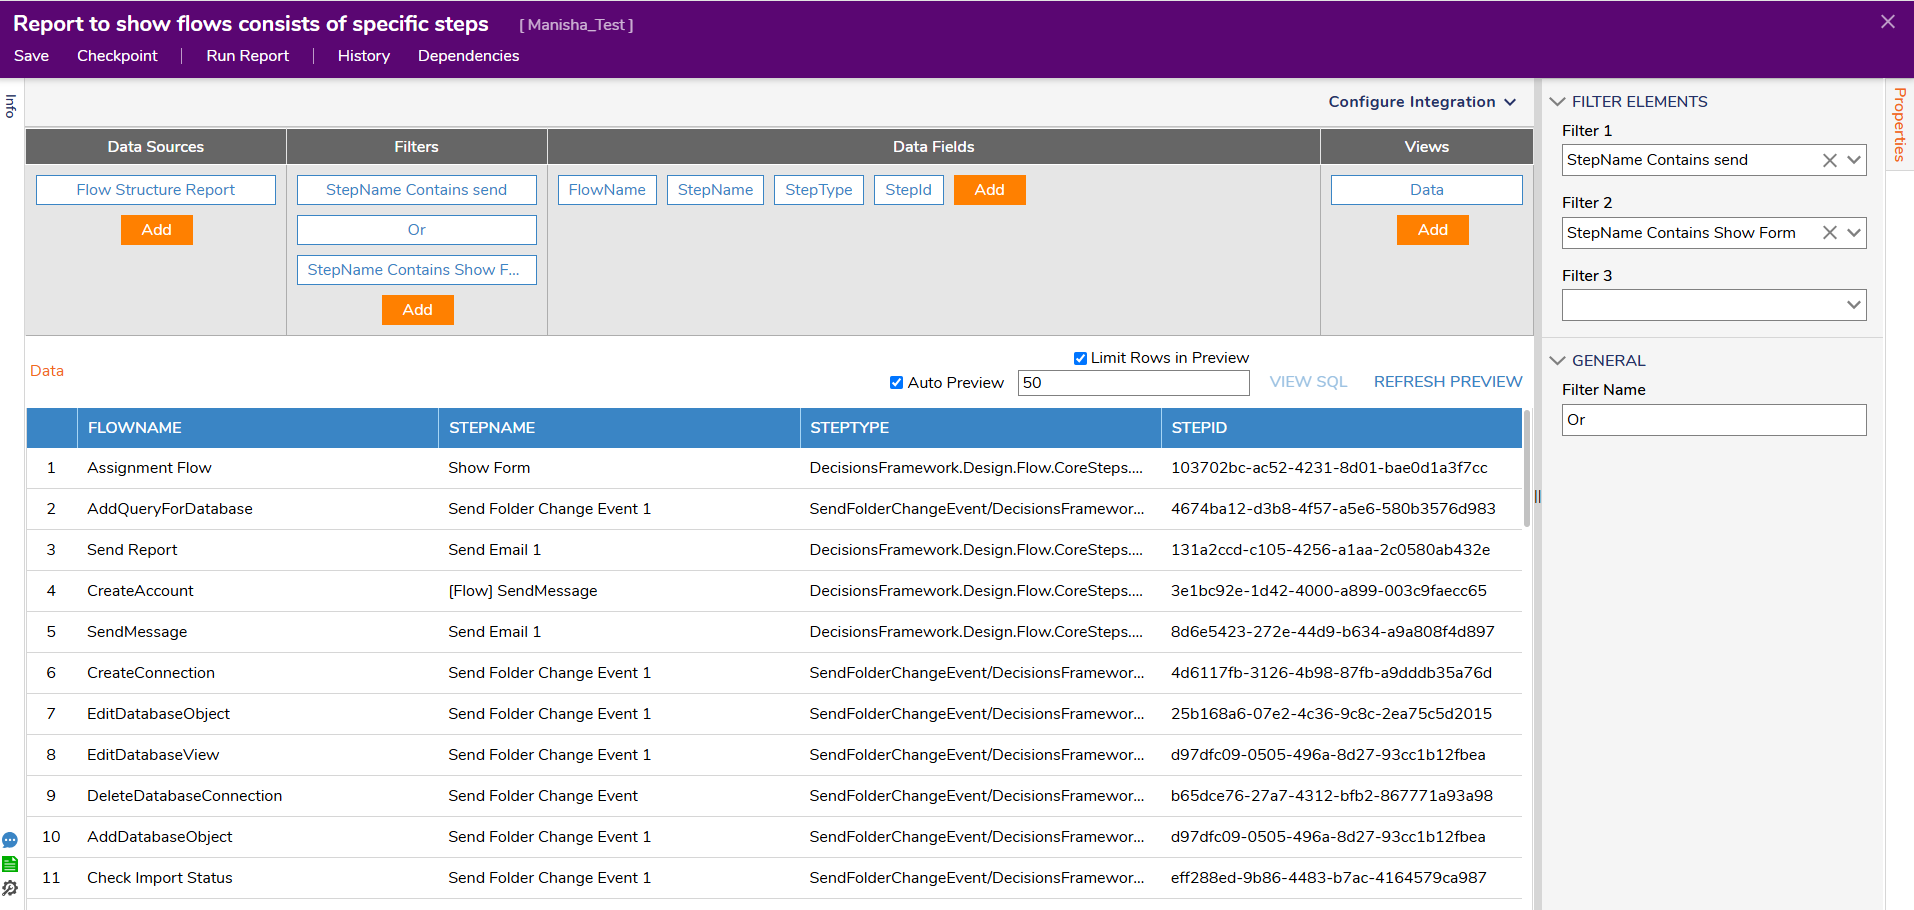Click REFRESH PREVIEW link
The image size is (1914, 910).
[x=1448, y=382]
